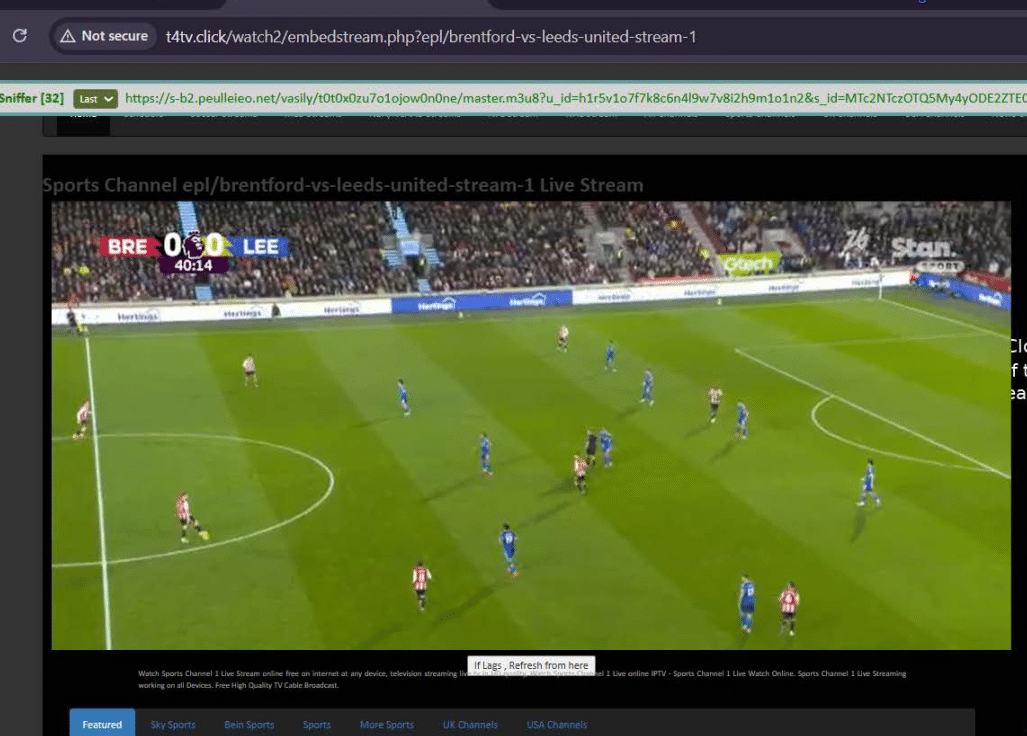Expand the Last dropdown in the Sniffer bar

(96, 99)
